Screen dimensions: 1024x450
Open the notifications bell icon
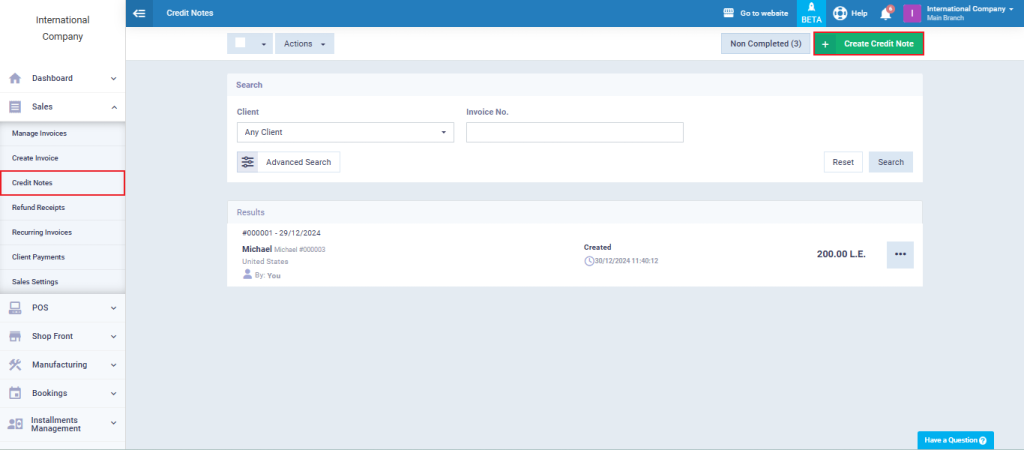coord(886,13)
